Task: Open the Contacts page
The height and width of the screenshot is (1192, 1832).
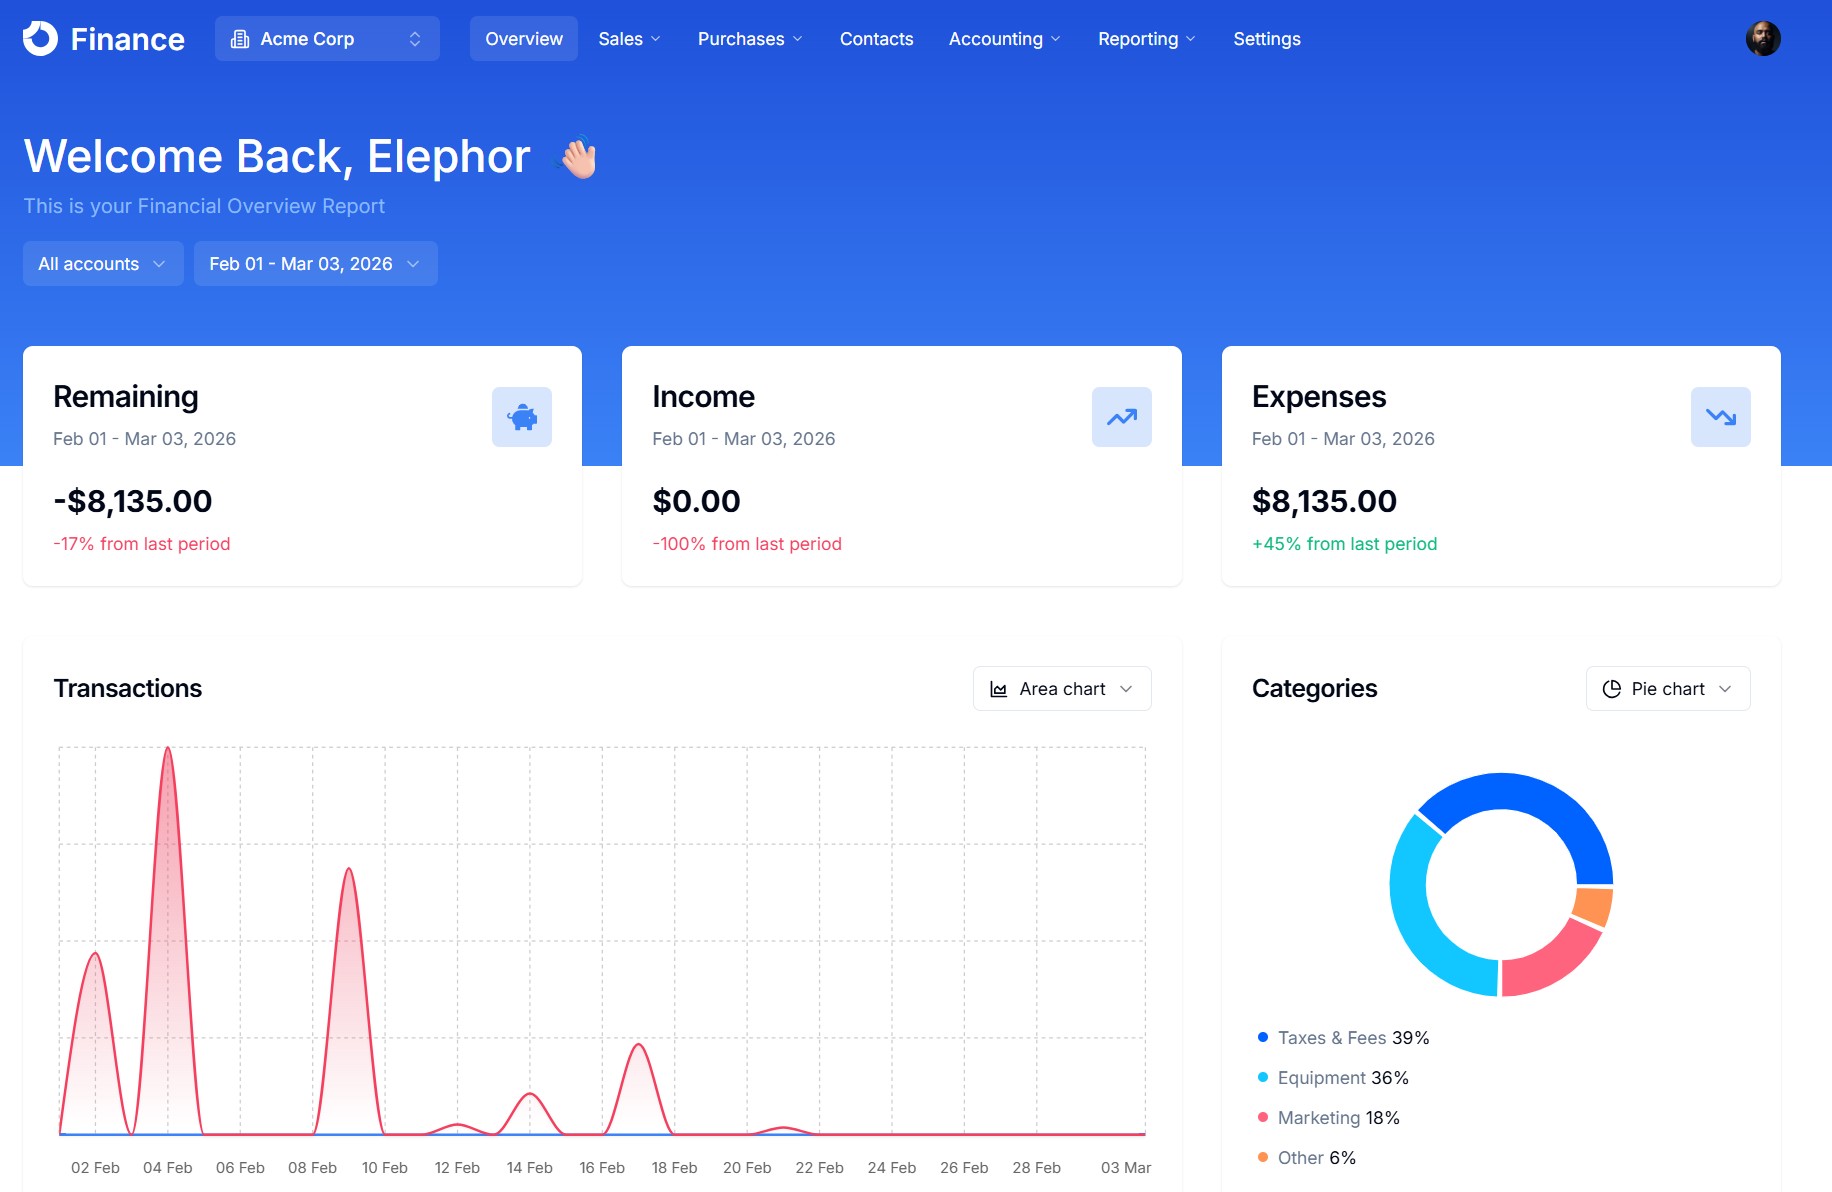Action: [876, 38]
